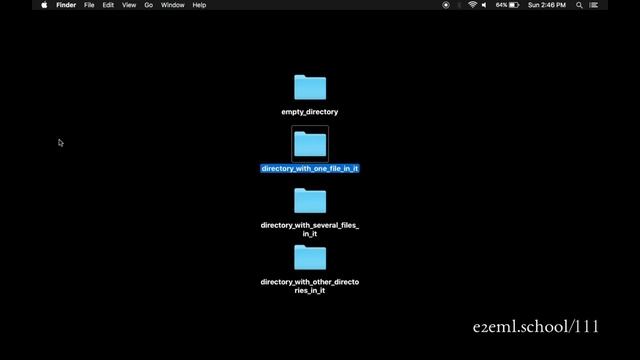This screenshot has width=640, height=360.
Task: Click the directory_with_other_directories_in_it name label
Action: coord(310,286)
